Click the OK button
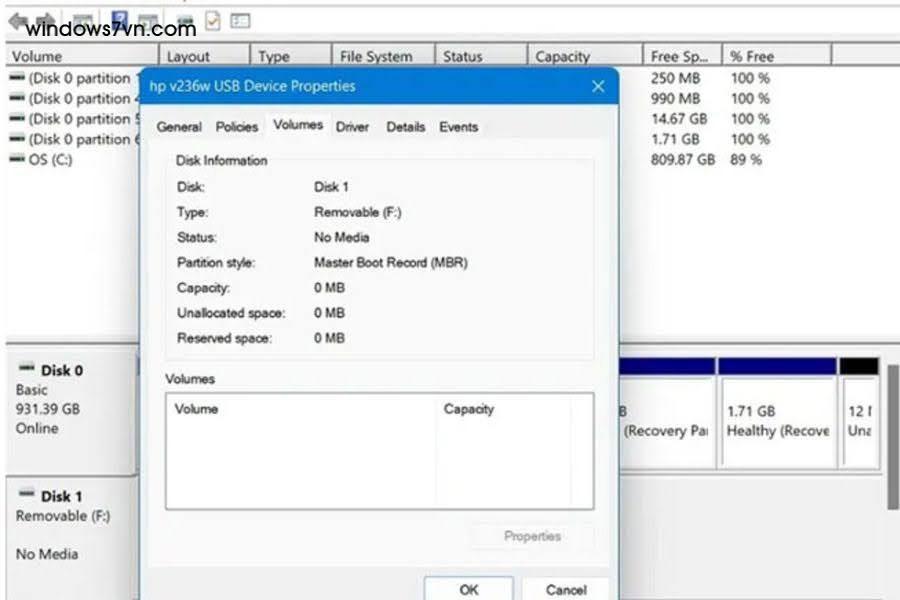 click(x=468, y=590)
